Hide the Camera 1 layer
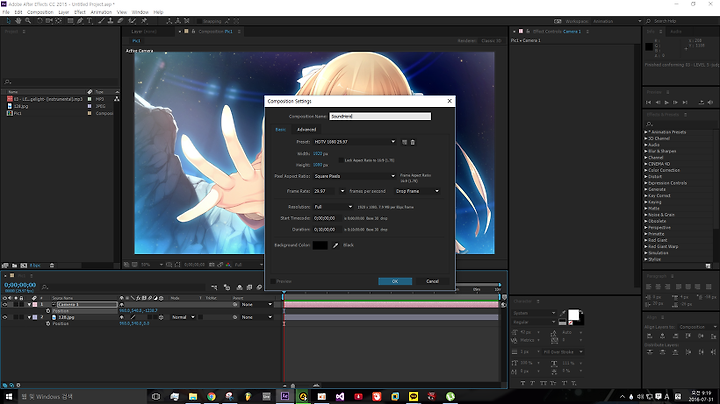Viewport: 720px width, 404px height. 5,304
